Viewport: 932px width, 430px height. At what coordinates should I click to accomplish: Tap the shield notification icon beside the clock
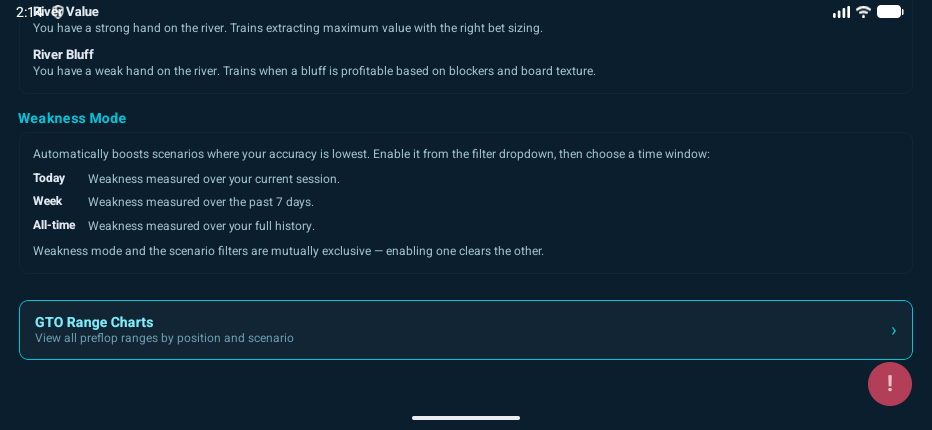57,12
